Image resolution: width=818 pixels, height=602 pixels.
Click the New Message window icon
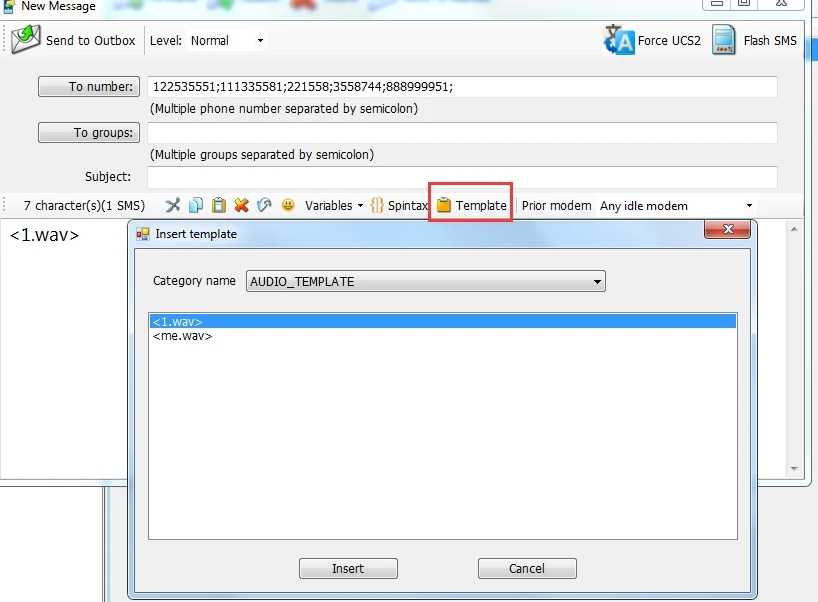9,6
